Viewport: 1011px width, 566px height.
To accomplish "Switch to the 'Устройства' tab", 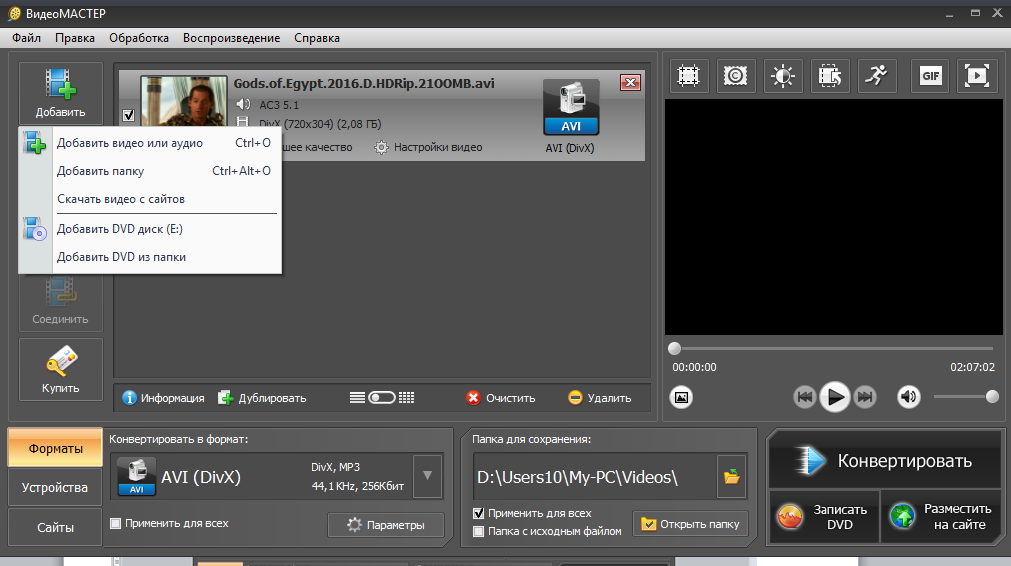I will [x=56, y=488].
